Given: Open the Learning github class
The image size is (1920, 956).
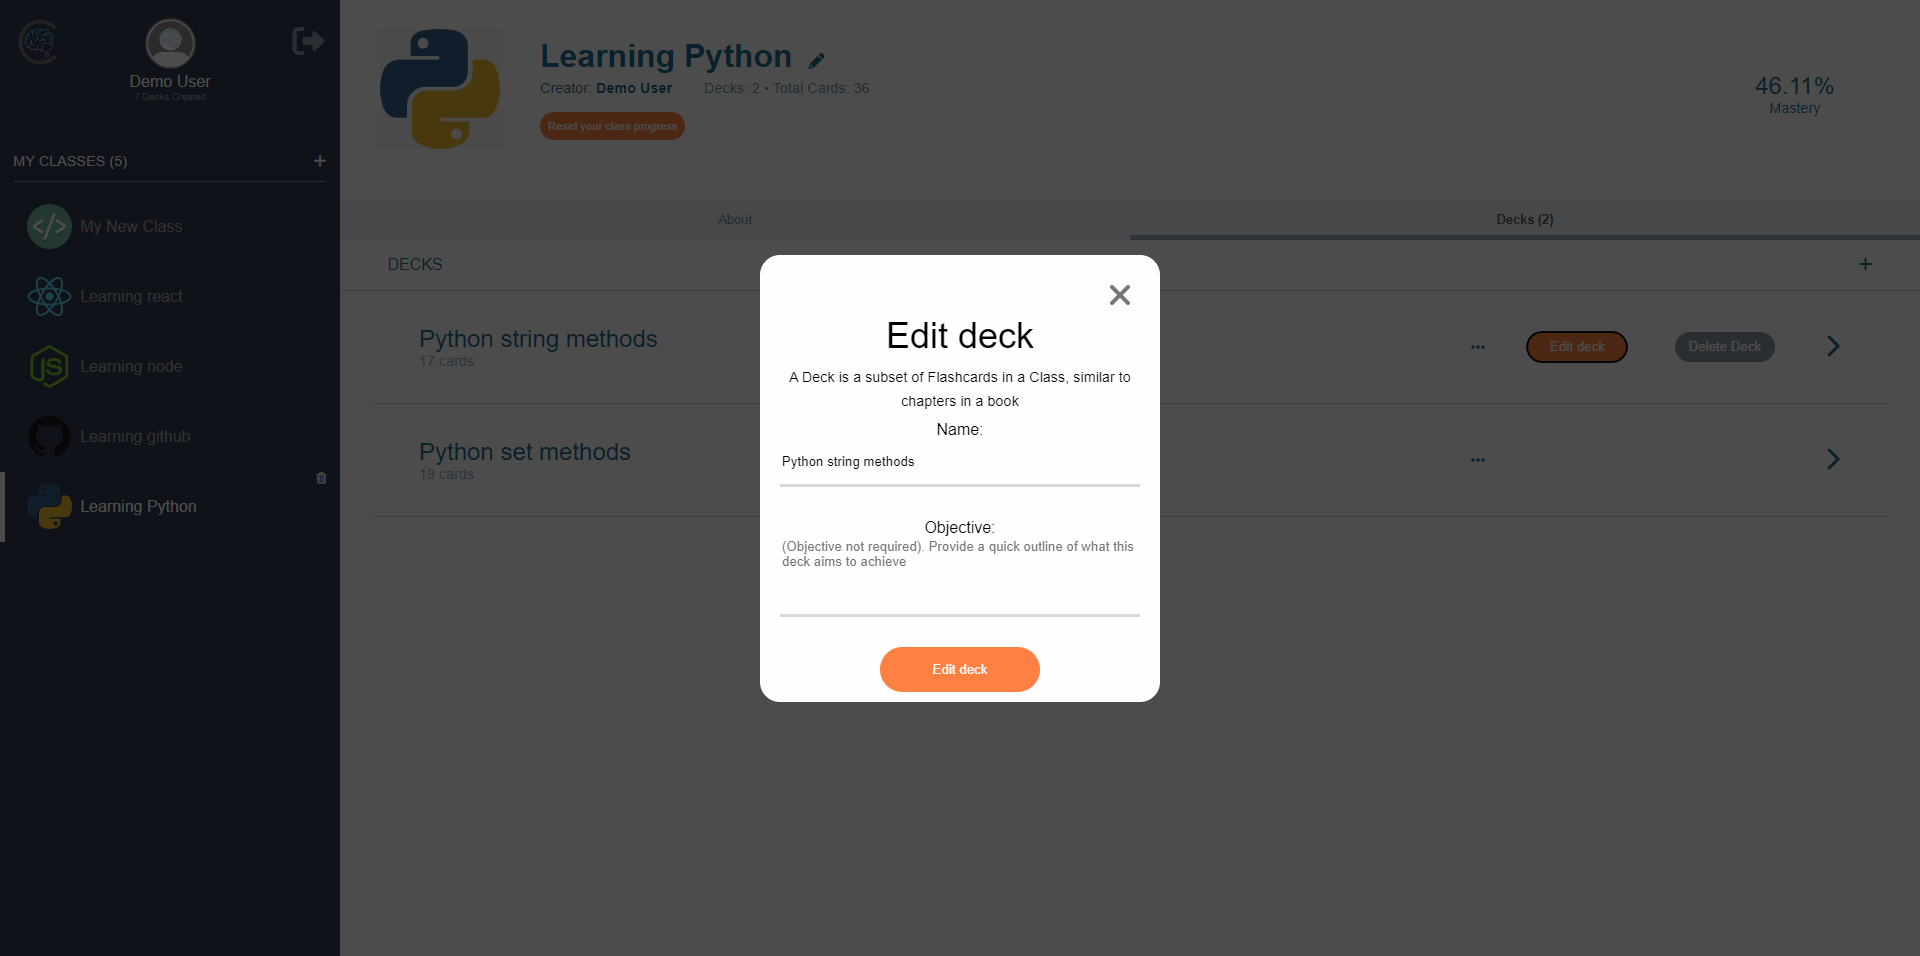Looking at the screenshot, I should click(x=136, y=436).
